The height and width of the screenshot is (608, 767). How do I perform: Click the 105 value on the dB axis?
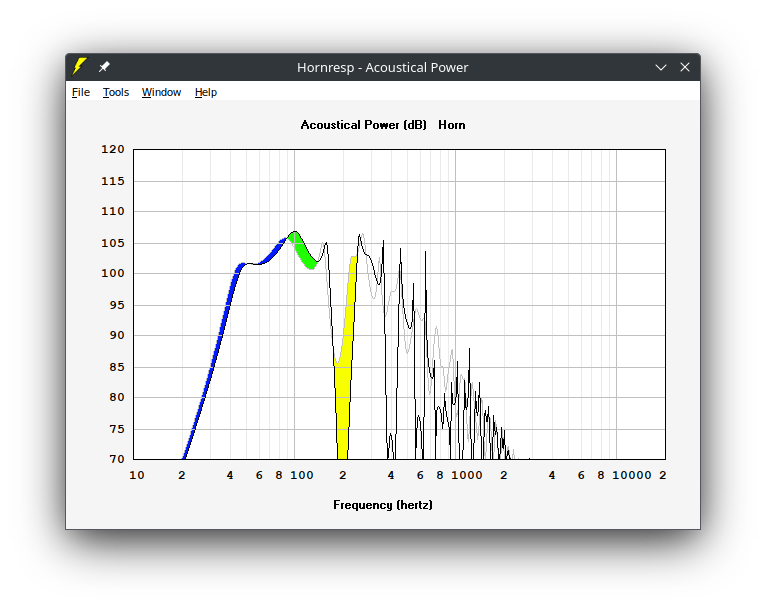[x=113, y=243]
